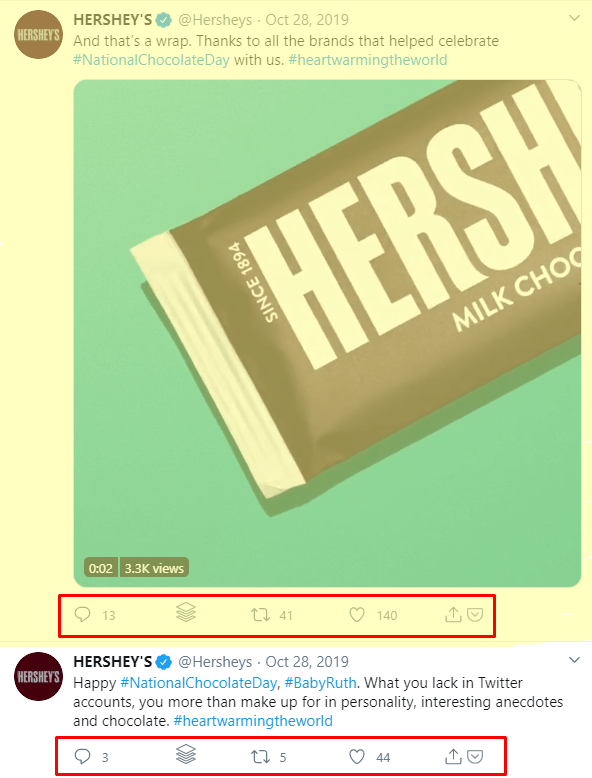Click Hershey's profile avatar on first tweet
592x778 pixels.
(x=38, y=35)
